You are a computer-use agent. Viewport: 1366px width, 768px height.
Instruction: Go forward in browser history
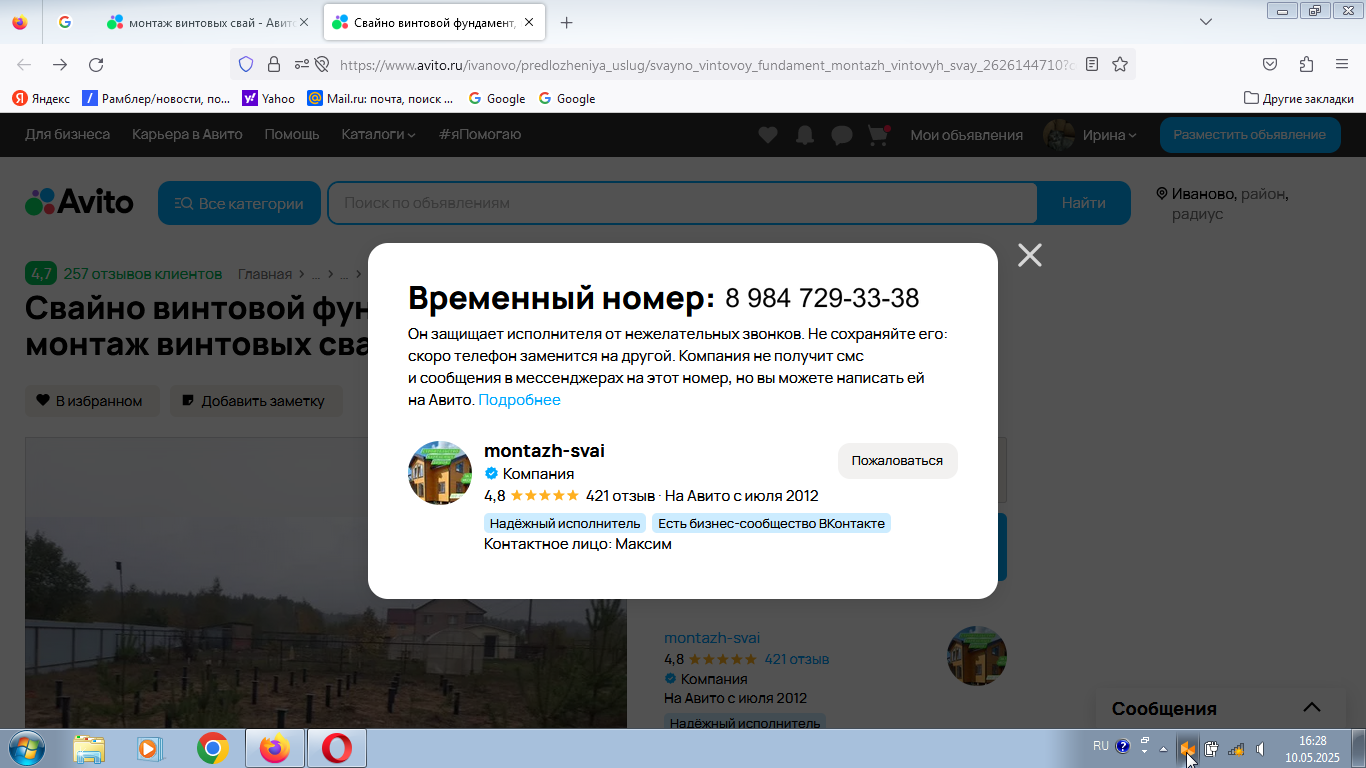(60, 64)
